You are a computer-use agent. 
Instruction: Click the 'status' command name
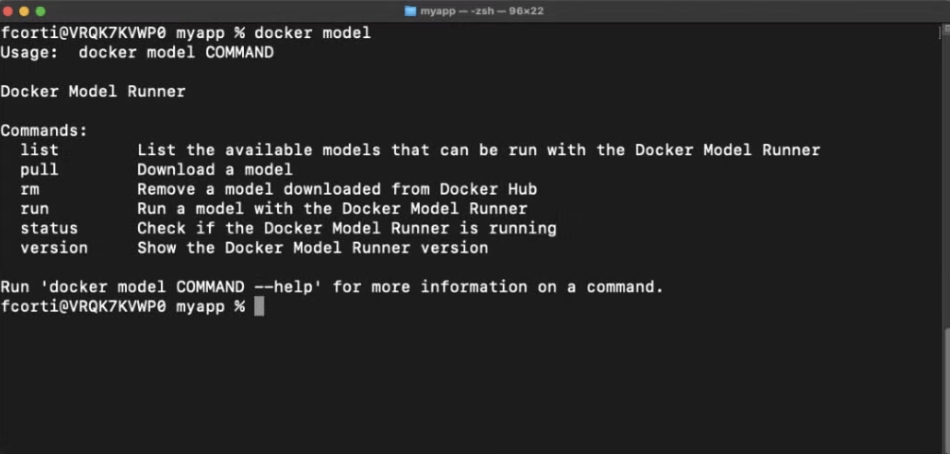tap(49, 228)
